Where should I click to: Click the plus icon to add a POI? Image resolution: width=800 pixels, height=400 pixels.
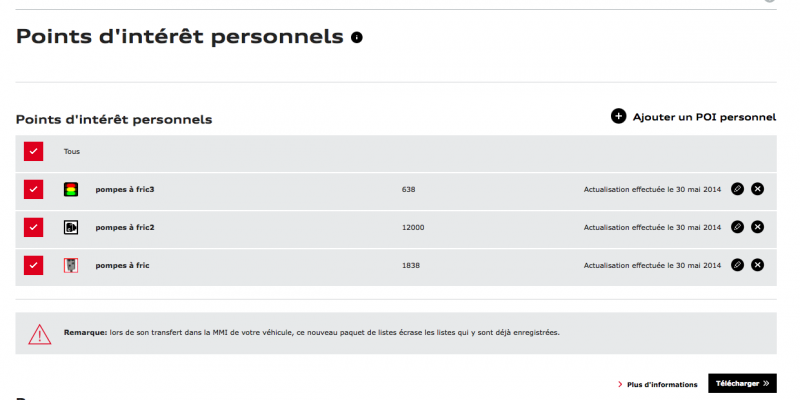tap(618, 117)
